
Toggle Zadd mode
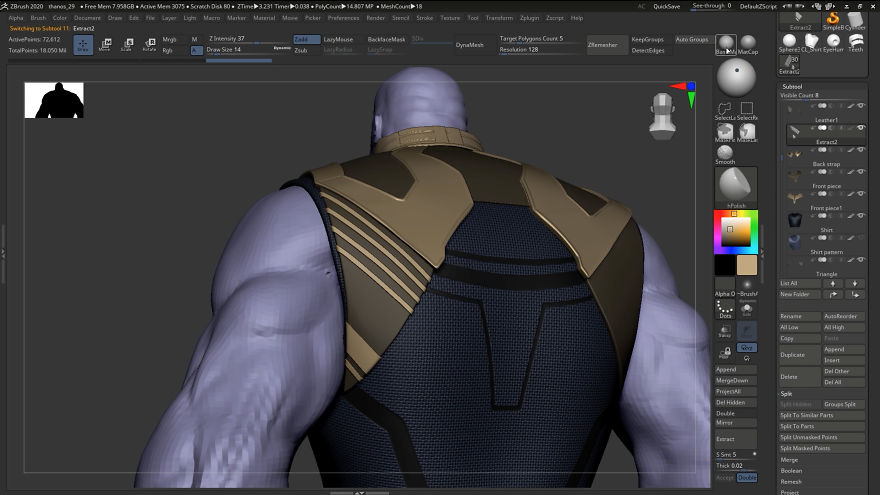306,39
